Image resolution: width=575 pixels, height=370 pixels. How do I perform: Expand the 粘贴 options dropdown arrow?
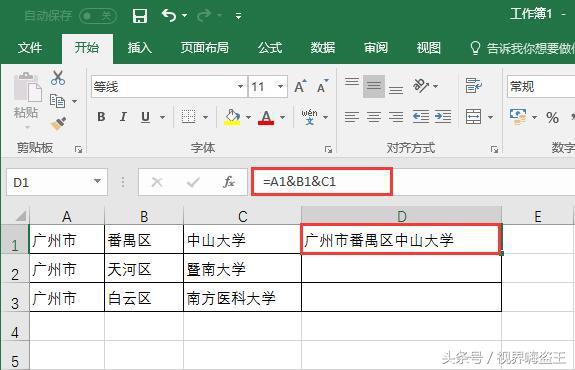27,127
